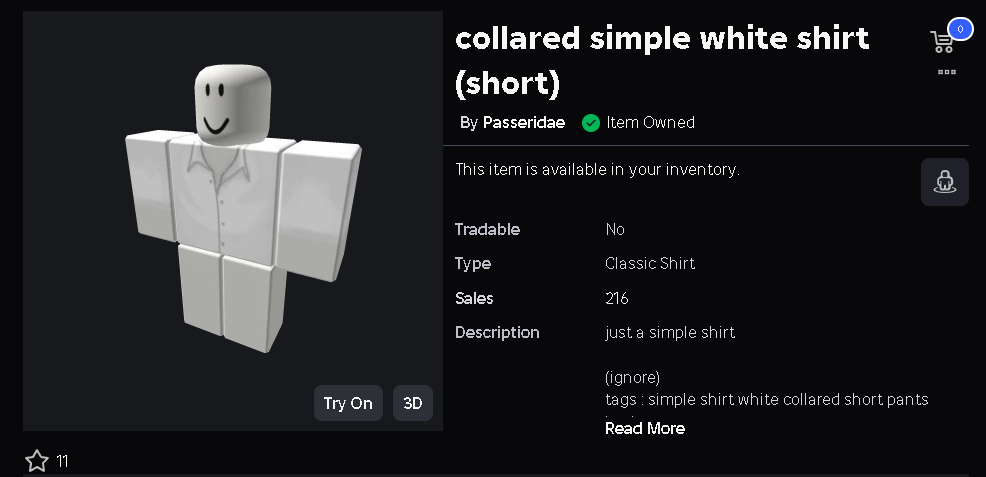
Task: Favorite the item with the star icon
Action: pos(37,461)
